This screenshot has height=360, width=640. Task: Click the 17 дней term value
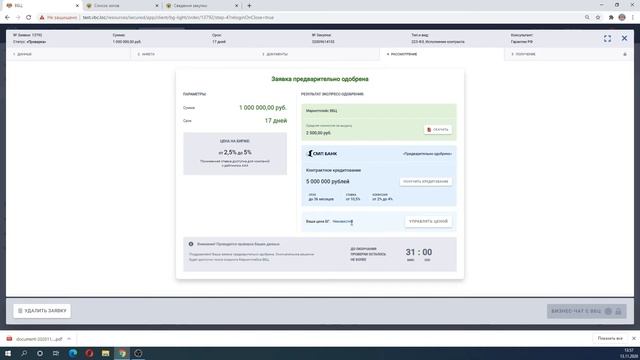click(276, 121)
